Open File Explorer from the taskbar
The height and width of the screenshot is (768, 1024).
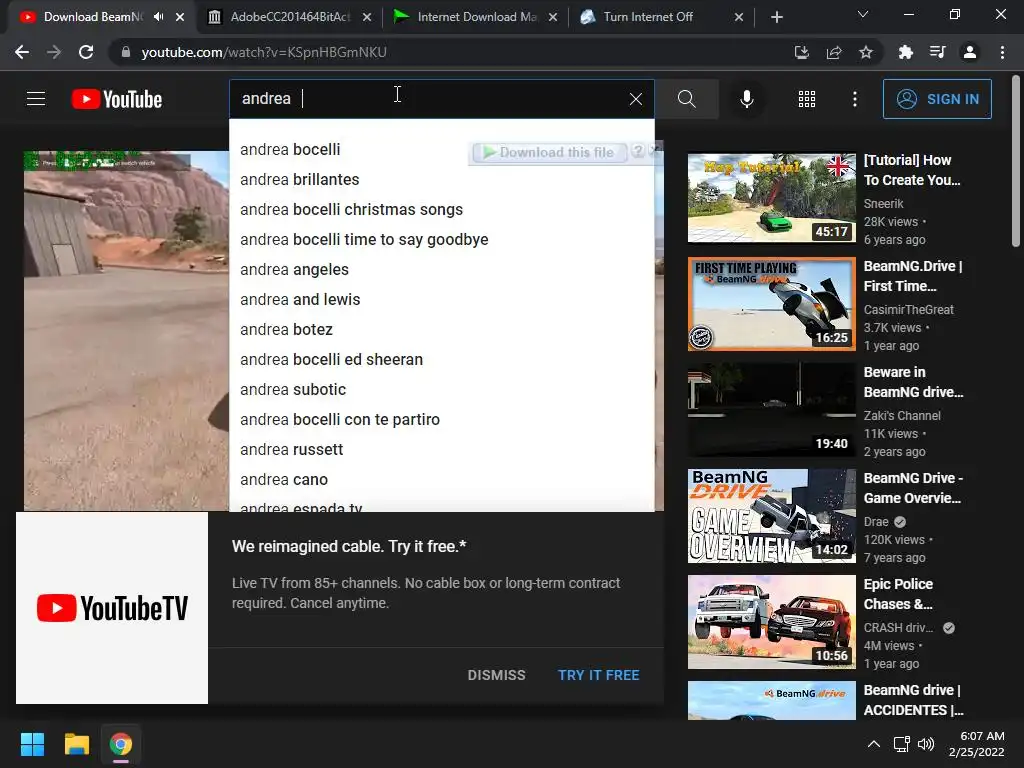pyautogui.click(x=76, y=744)
